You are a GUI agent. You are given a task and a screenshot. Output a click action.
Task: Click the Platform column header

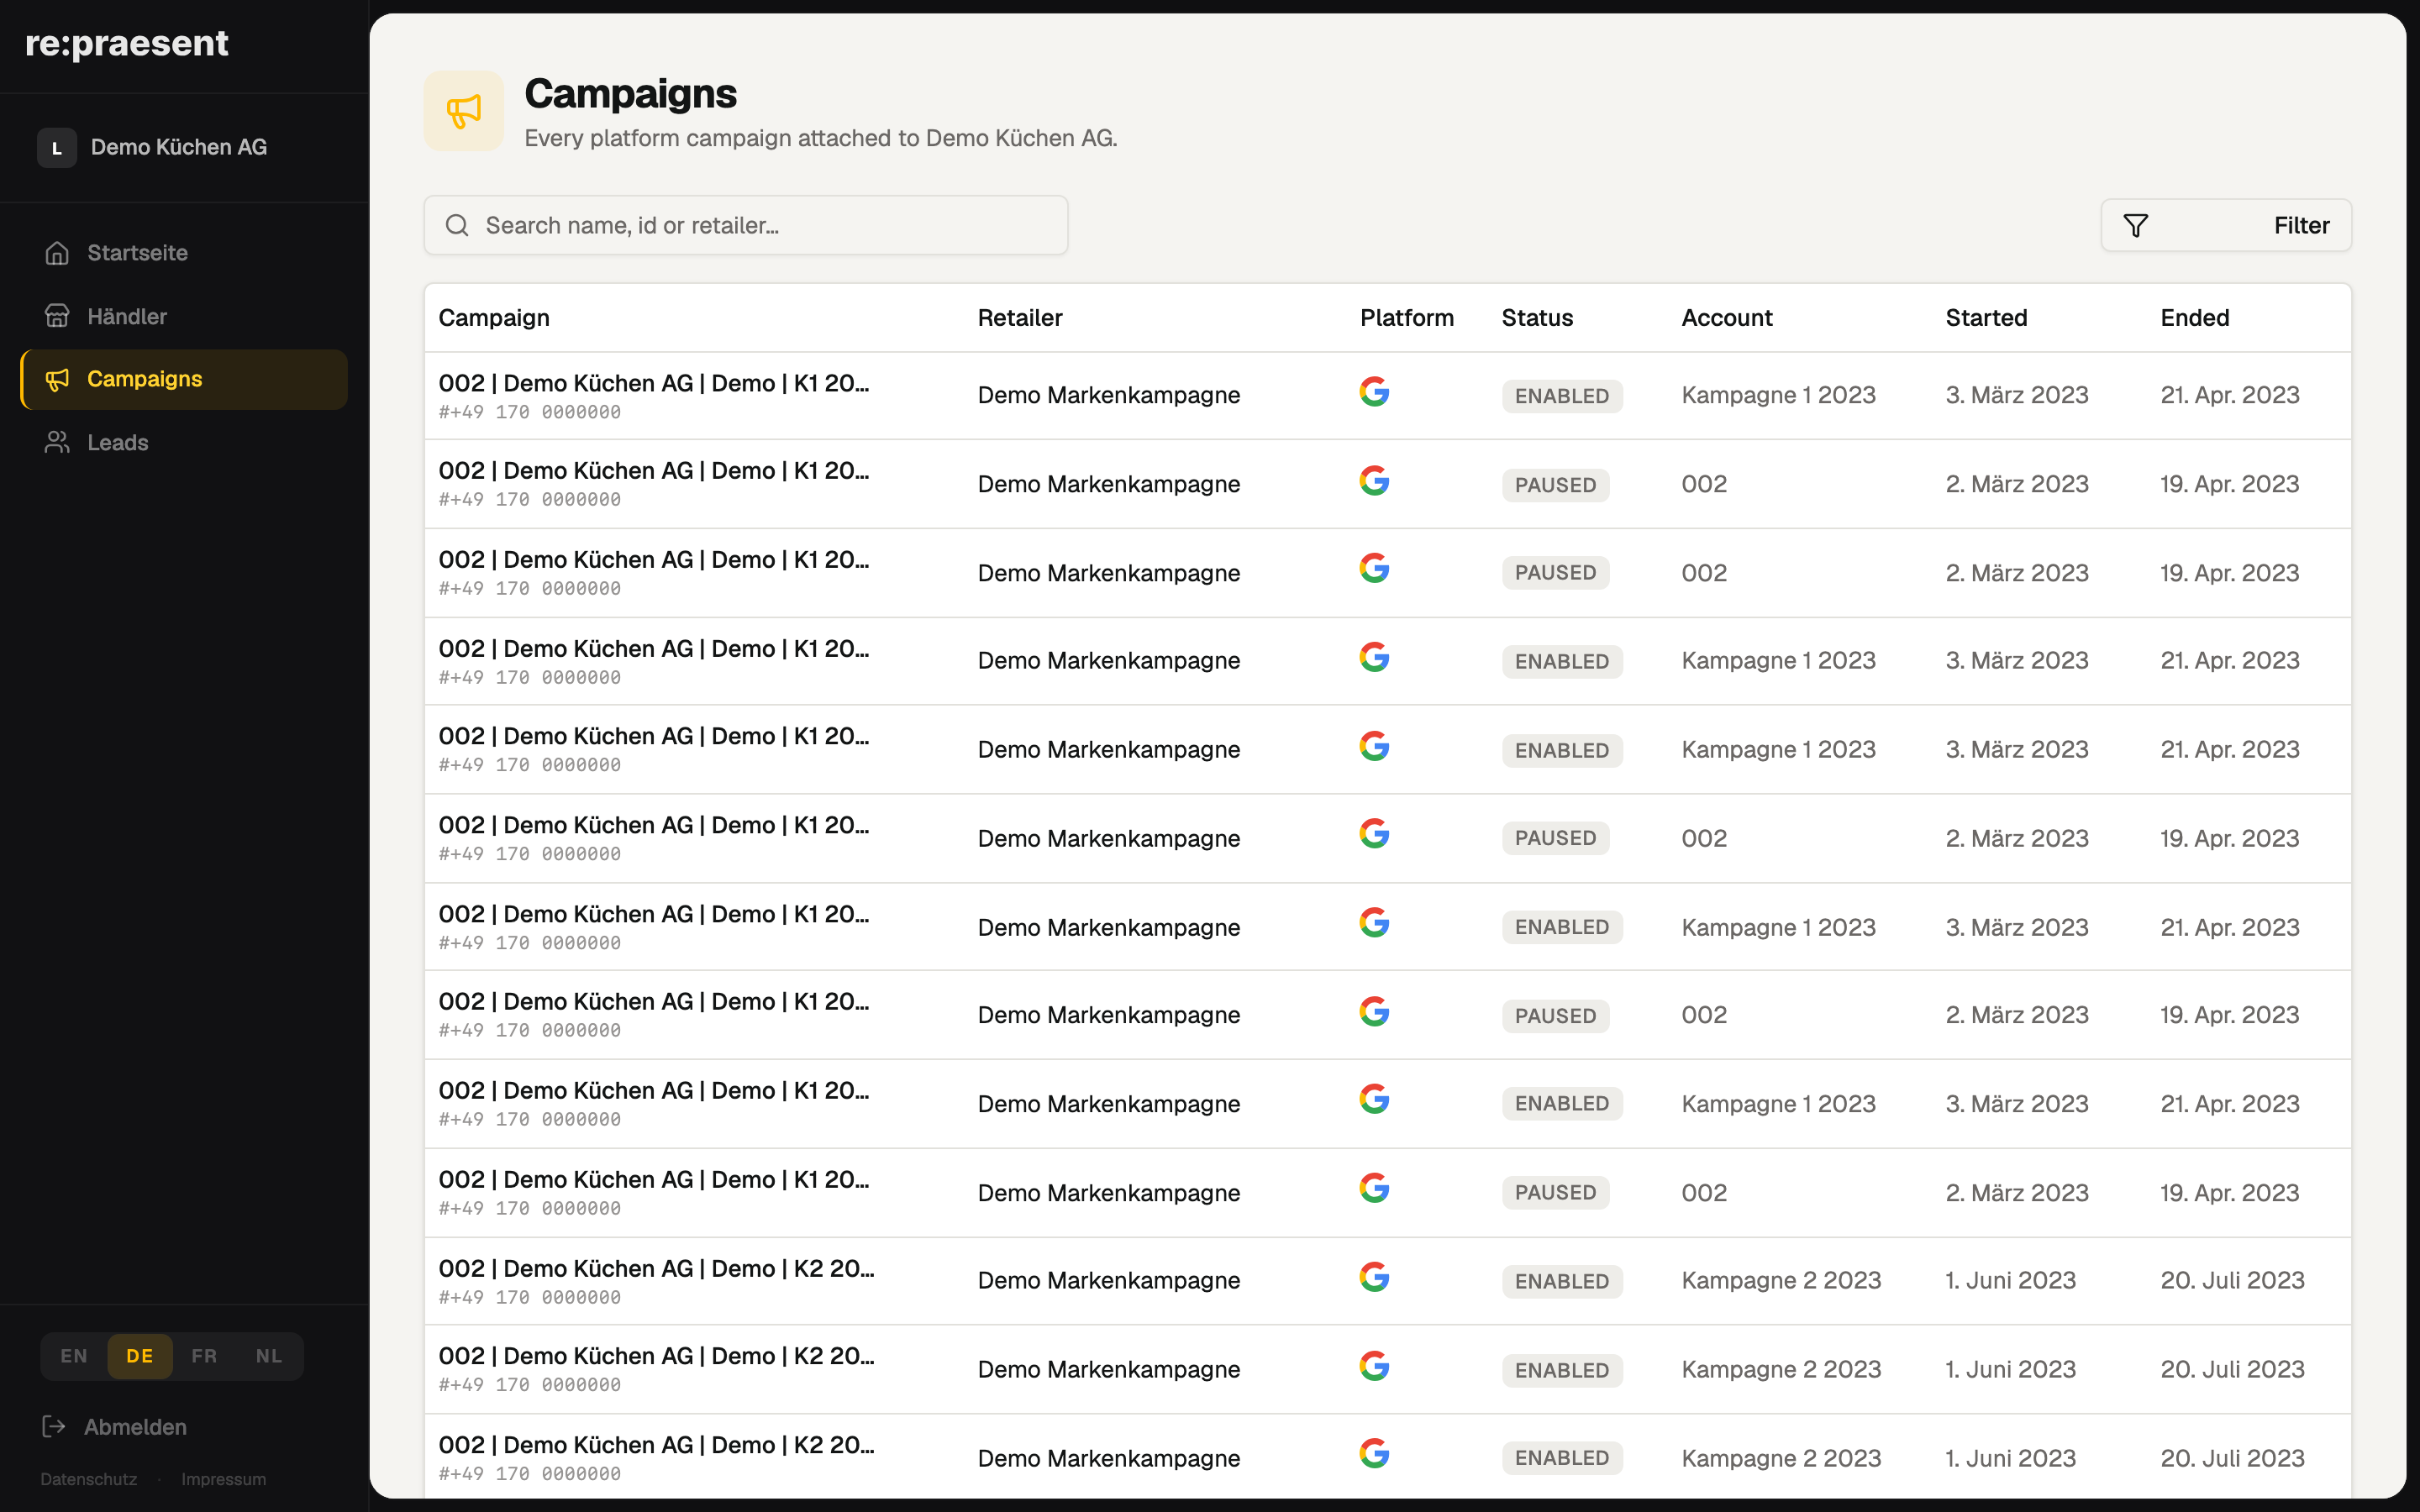[x=1407, y=318]
